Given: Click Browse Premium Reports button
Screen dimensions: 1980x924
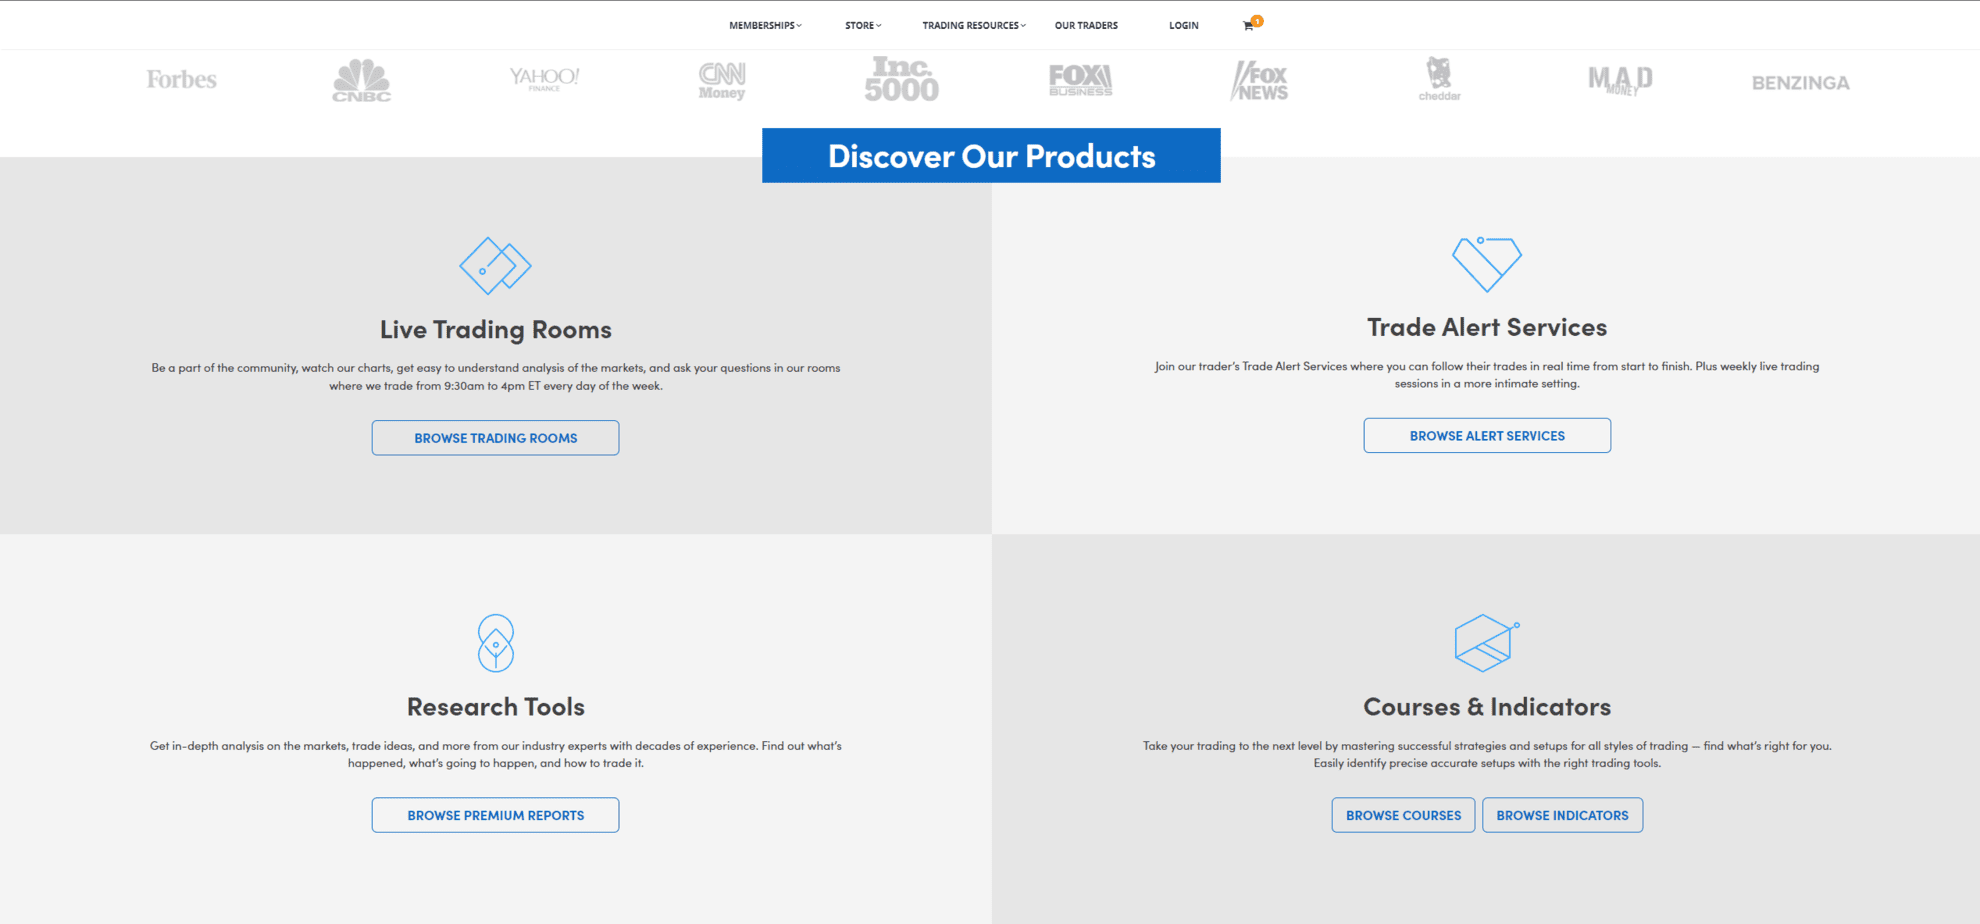Looking at the screenshot, I should (495, 815).
